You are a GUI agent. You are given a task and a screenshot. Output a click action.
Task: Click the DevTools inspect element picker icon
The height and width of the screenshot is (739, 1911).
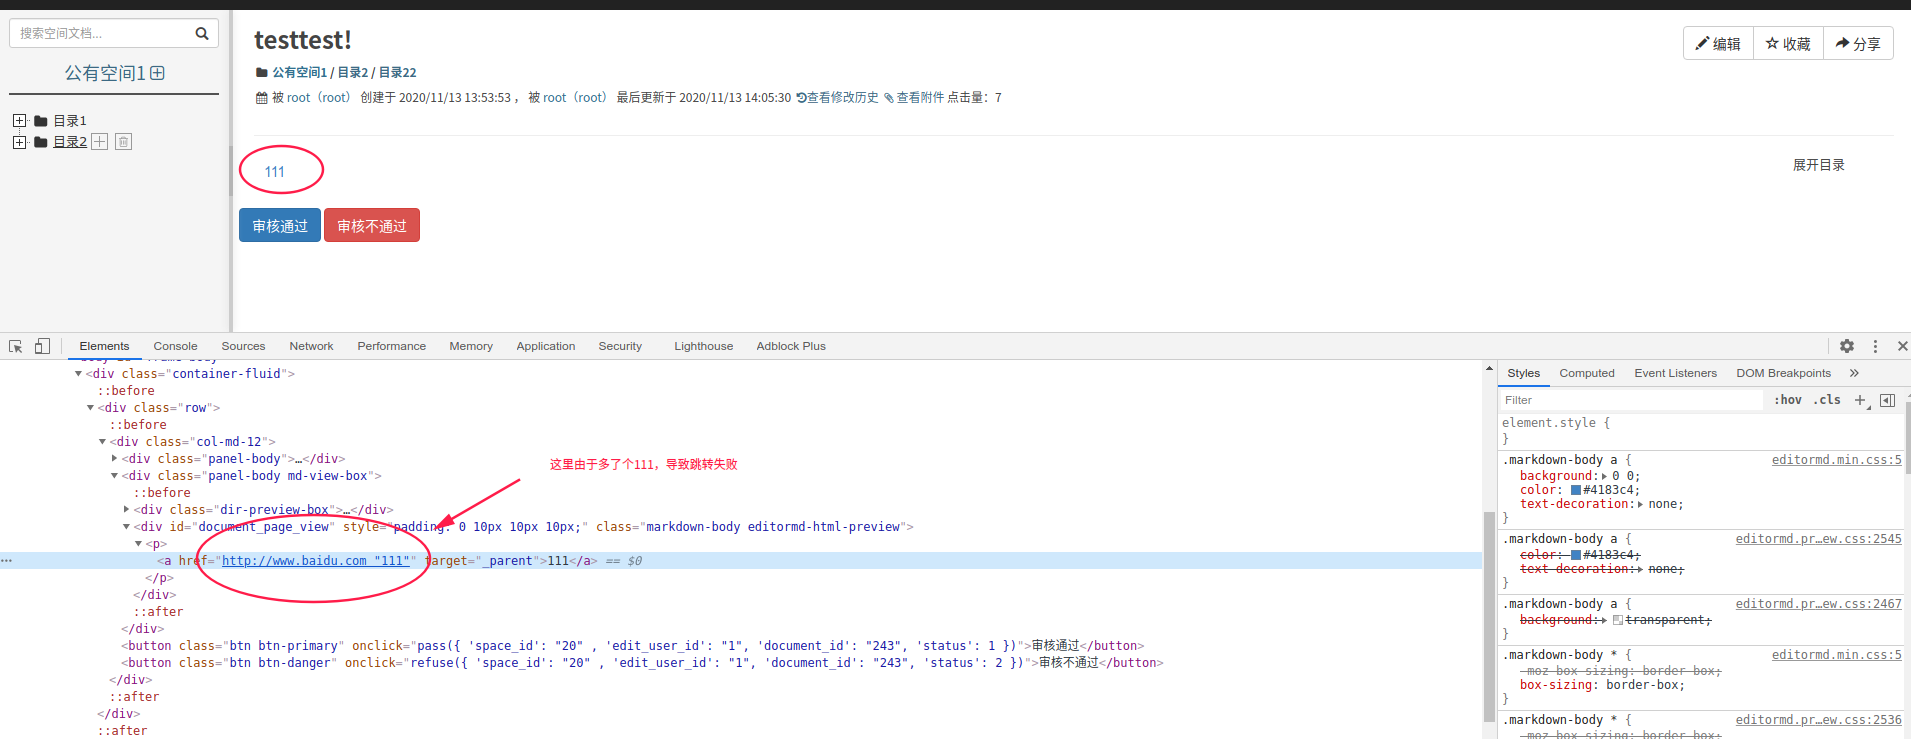[16, 346]
